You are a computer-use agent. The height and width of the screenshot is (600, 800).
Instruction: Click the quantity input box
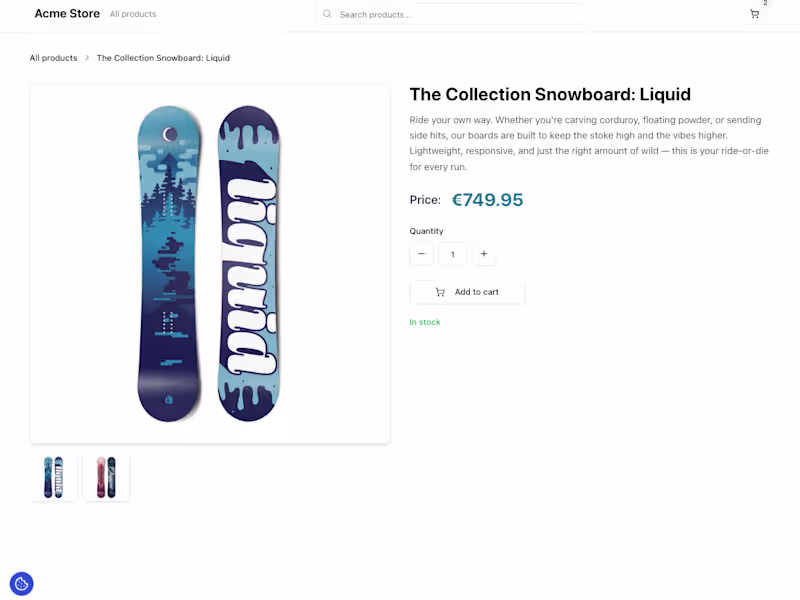point(452,254)
